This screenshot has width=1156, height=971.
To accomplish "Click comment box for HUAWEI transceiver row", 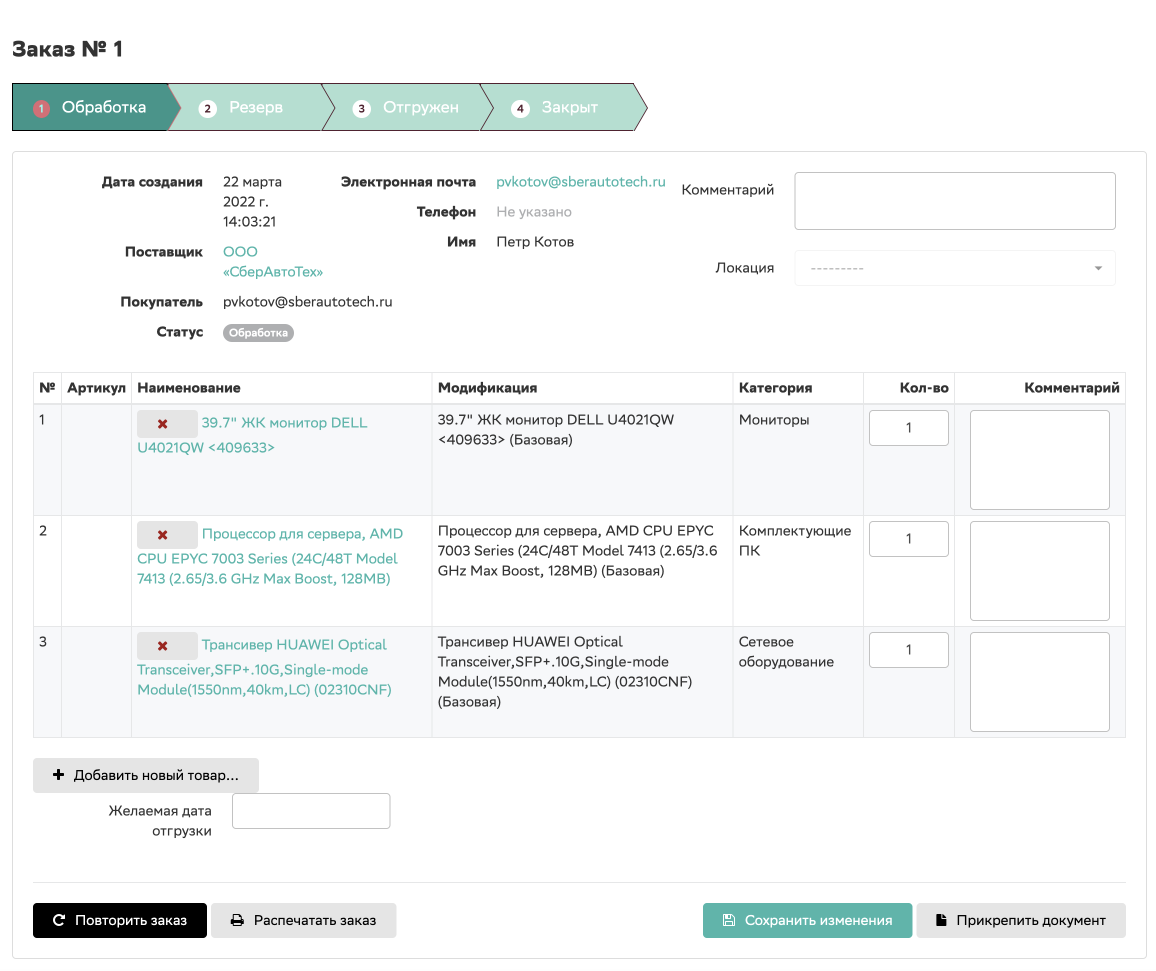I will (x=1039, y=682).
